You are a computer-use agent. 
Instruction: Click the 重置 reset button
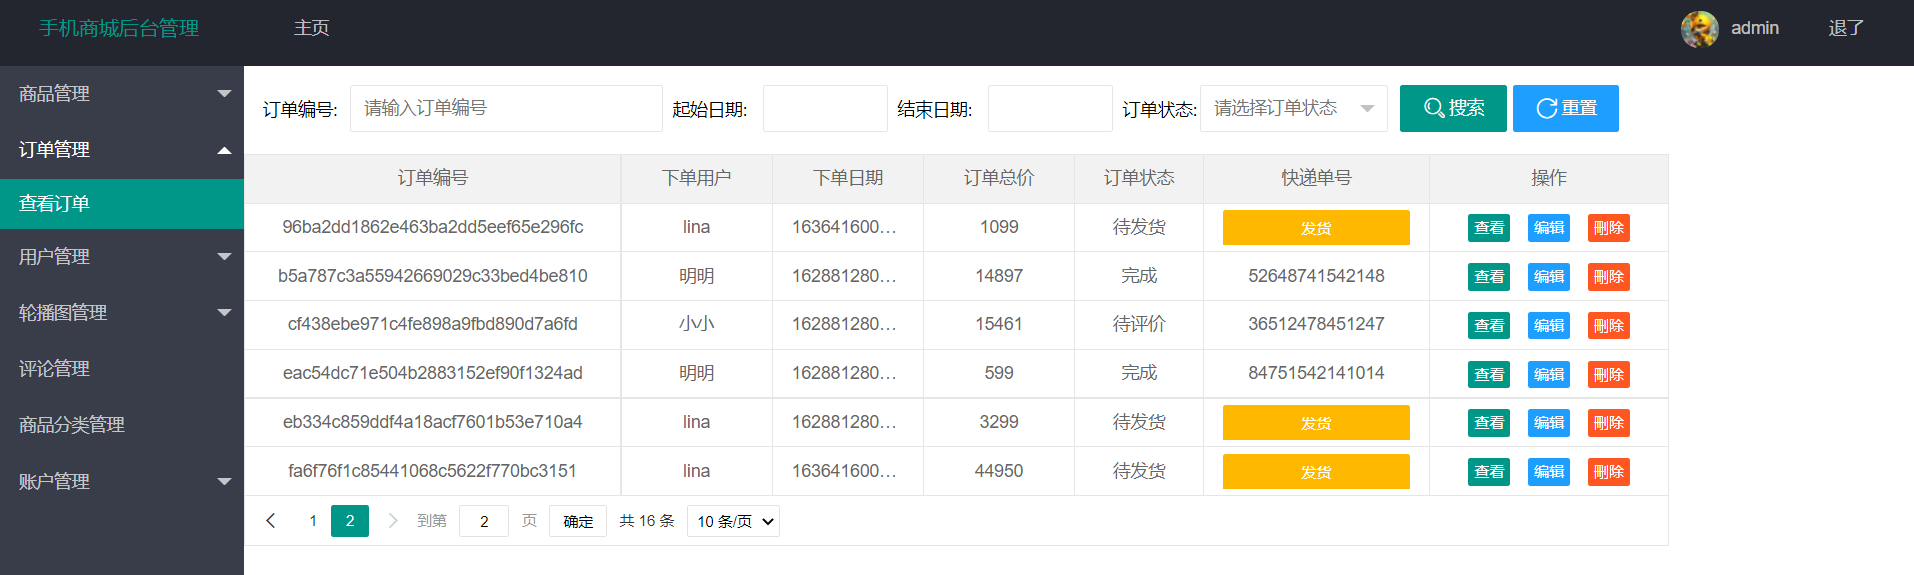(x=1566, y=108)
